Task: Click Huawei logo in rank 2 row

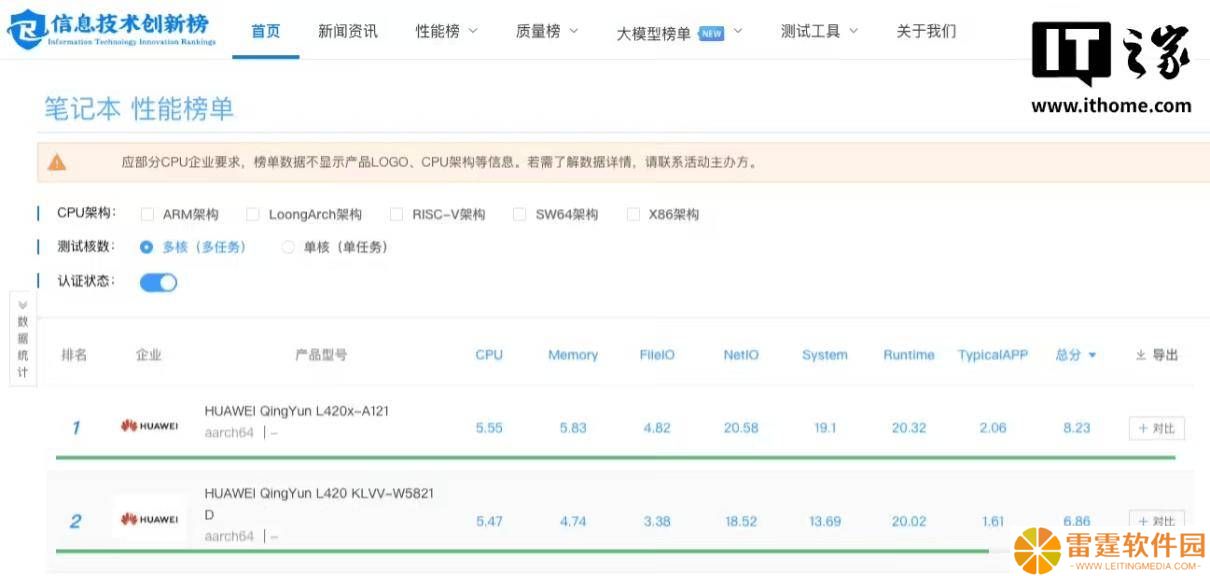Action: tap(149, 519)
